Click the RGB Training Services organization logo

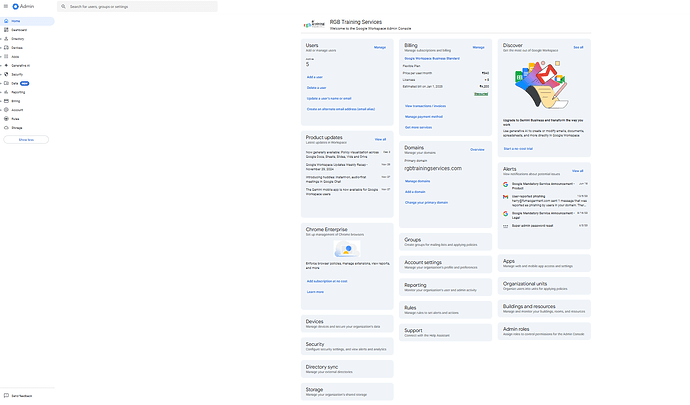click(x=314, y=25)
